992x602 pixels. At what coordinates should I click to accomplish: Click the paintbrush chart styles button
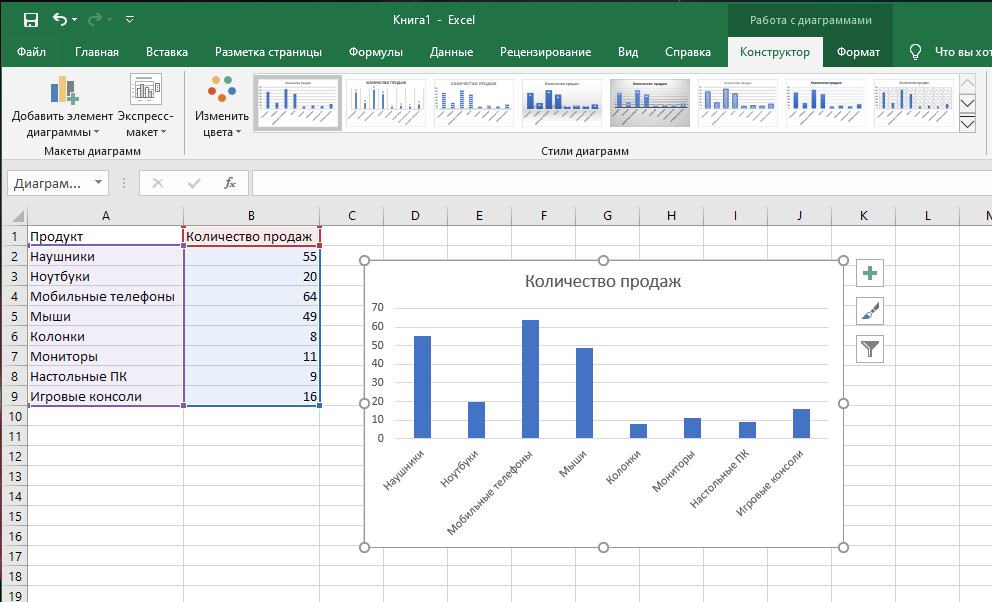coord(870,312)
